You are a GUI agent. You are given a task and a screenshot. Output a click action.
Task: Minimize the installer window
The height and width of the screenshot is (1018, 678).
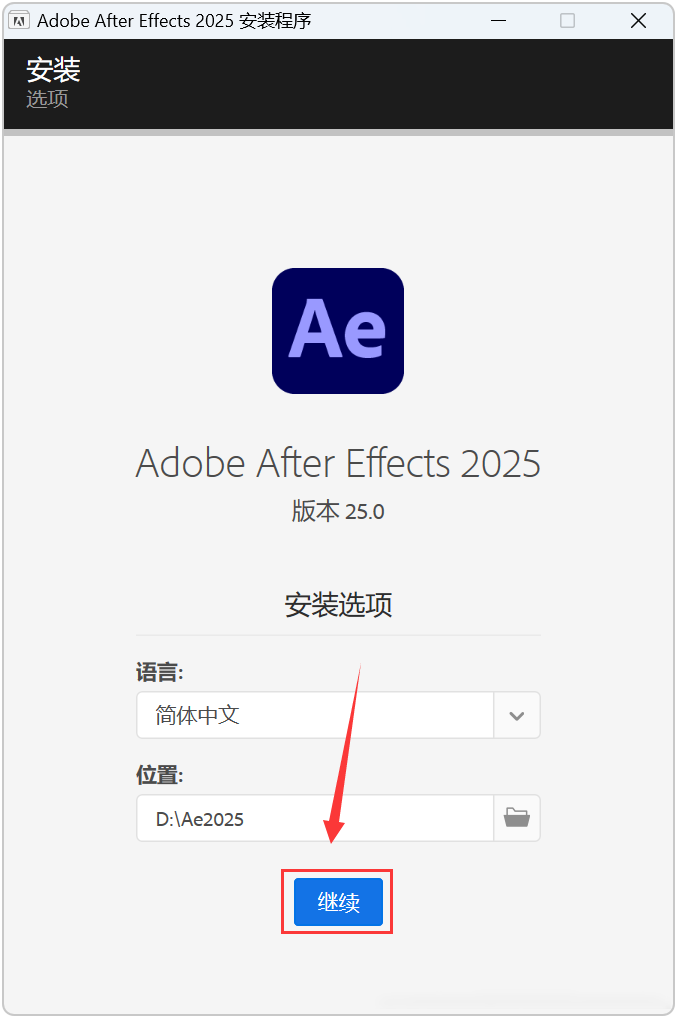(498, 20)
